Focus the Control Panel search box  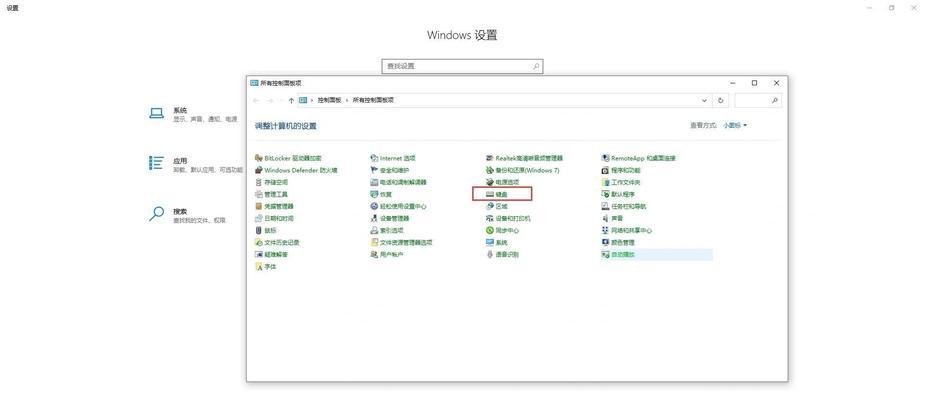[x=758, y=101]
